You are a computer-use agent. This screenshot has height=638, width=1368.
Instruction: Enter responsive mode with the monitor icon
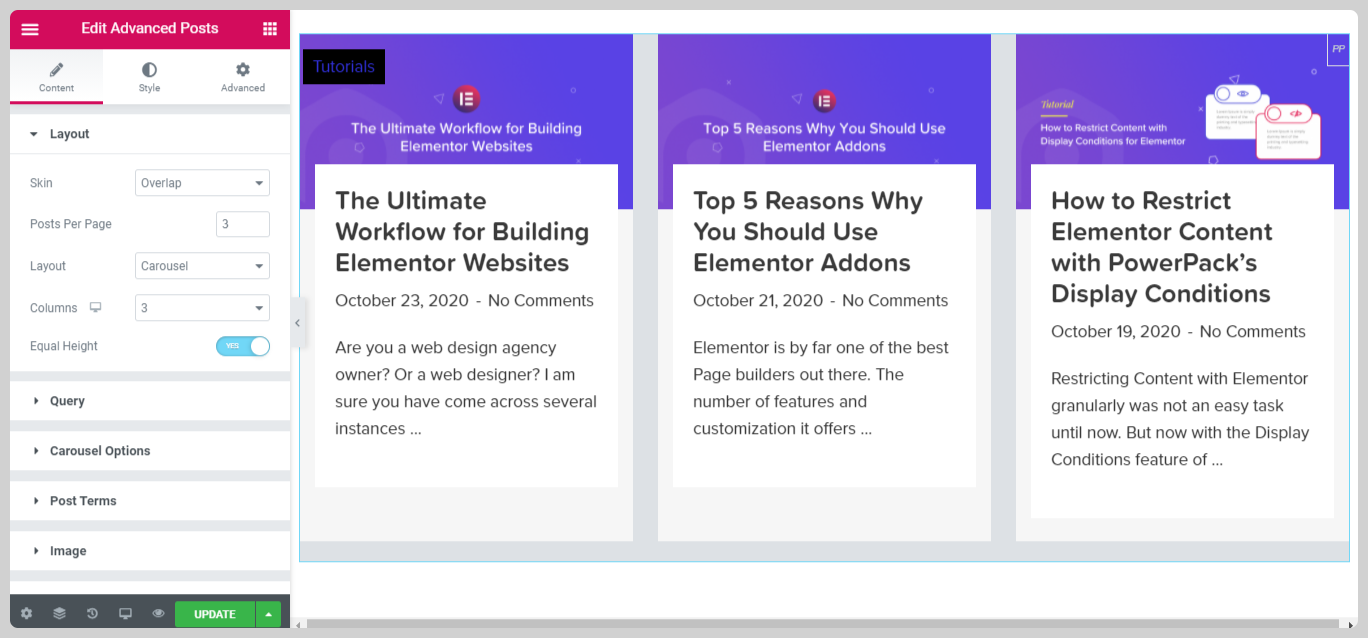click(124, 613)
